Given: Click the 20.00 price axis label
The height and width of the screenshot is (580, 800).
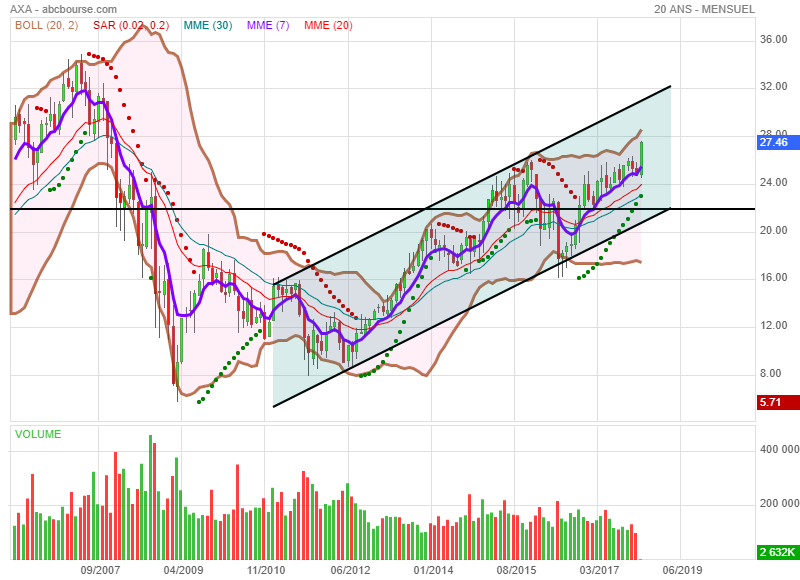Looking at the screenshot, I should 773,231.
